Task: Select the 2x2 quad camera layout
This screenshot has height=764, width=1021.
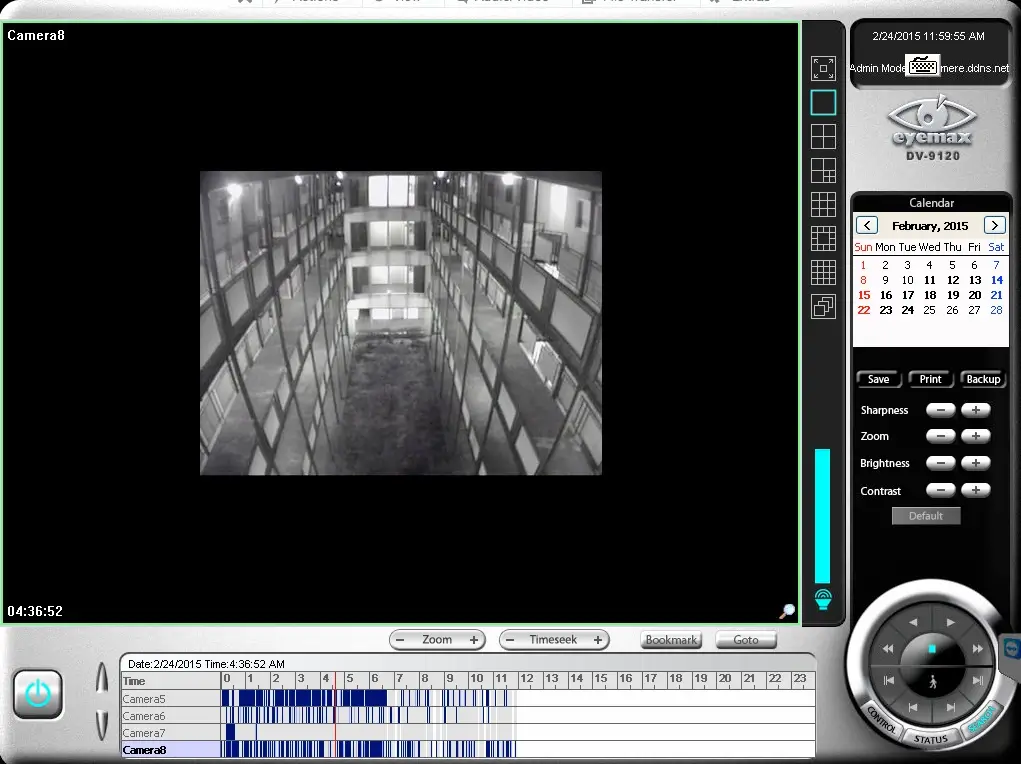Action: pos(823,136)
